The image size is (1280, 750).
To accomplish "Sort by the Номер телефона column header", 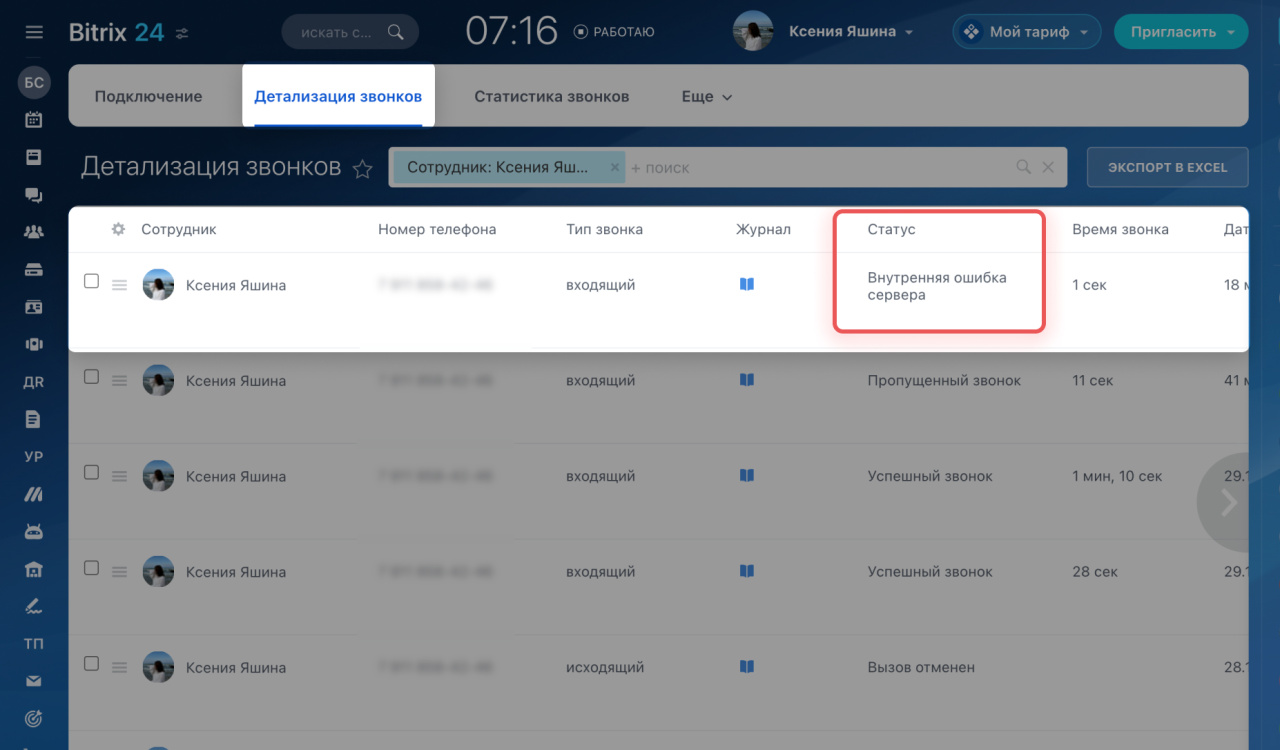I will (437, 229).
